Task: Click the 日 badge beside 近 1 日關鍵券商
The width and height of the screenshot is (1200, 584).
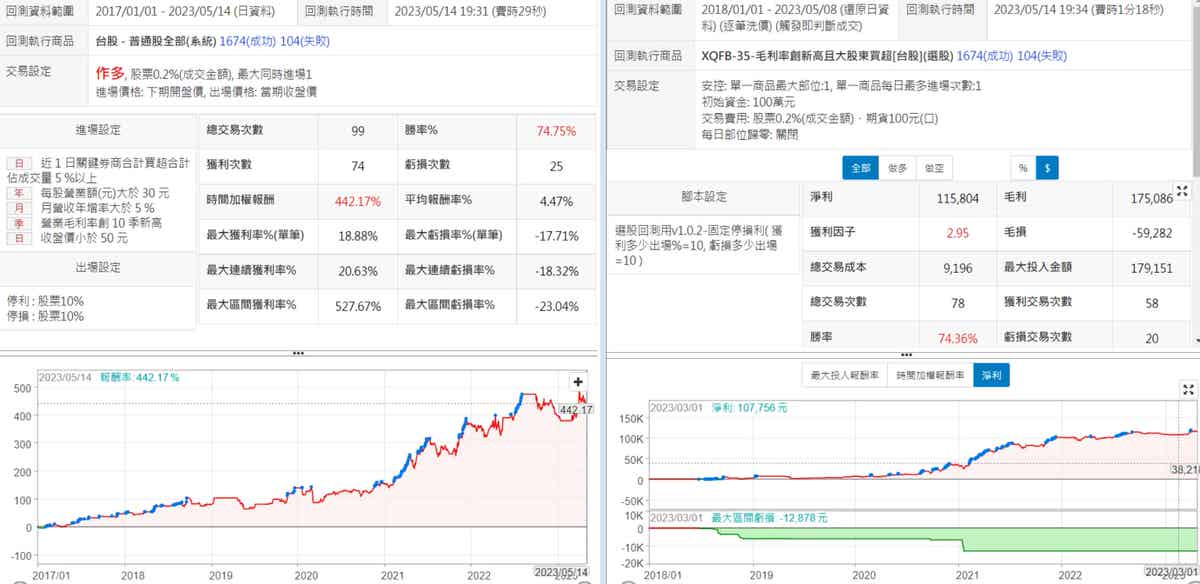Action: tap(17, 163)
